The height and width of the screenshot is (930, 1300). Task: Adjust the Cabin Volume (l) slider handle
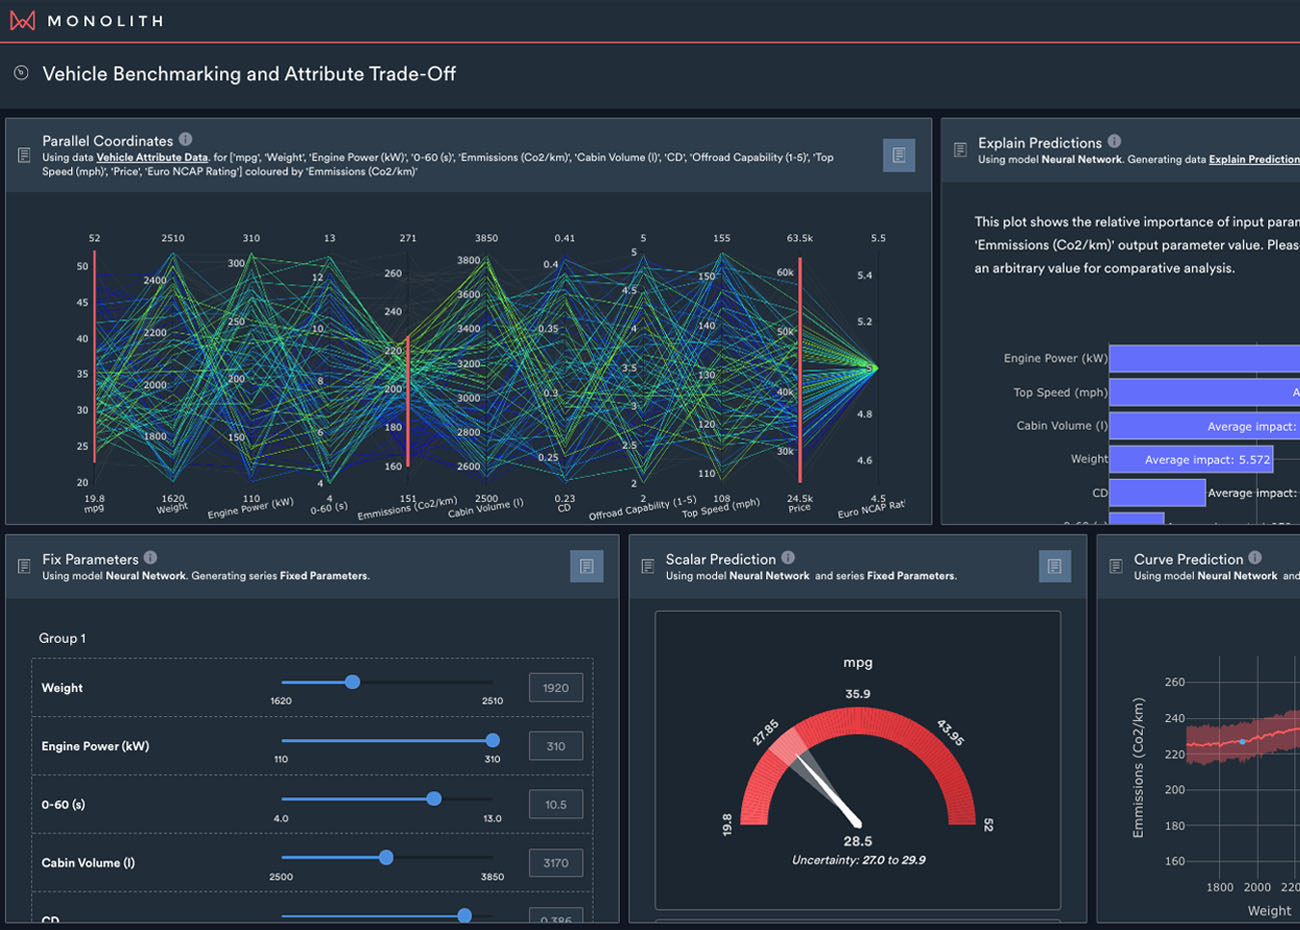(x=386, y=857)
